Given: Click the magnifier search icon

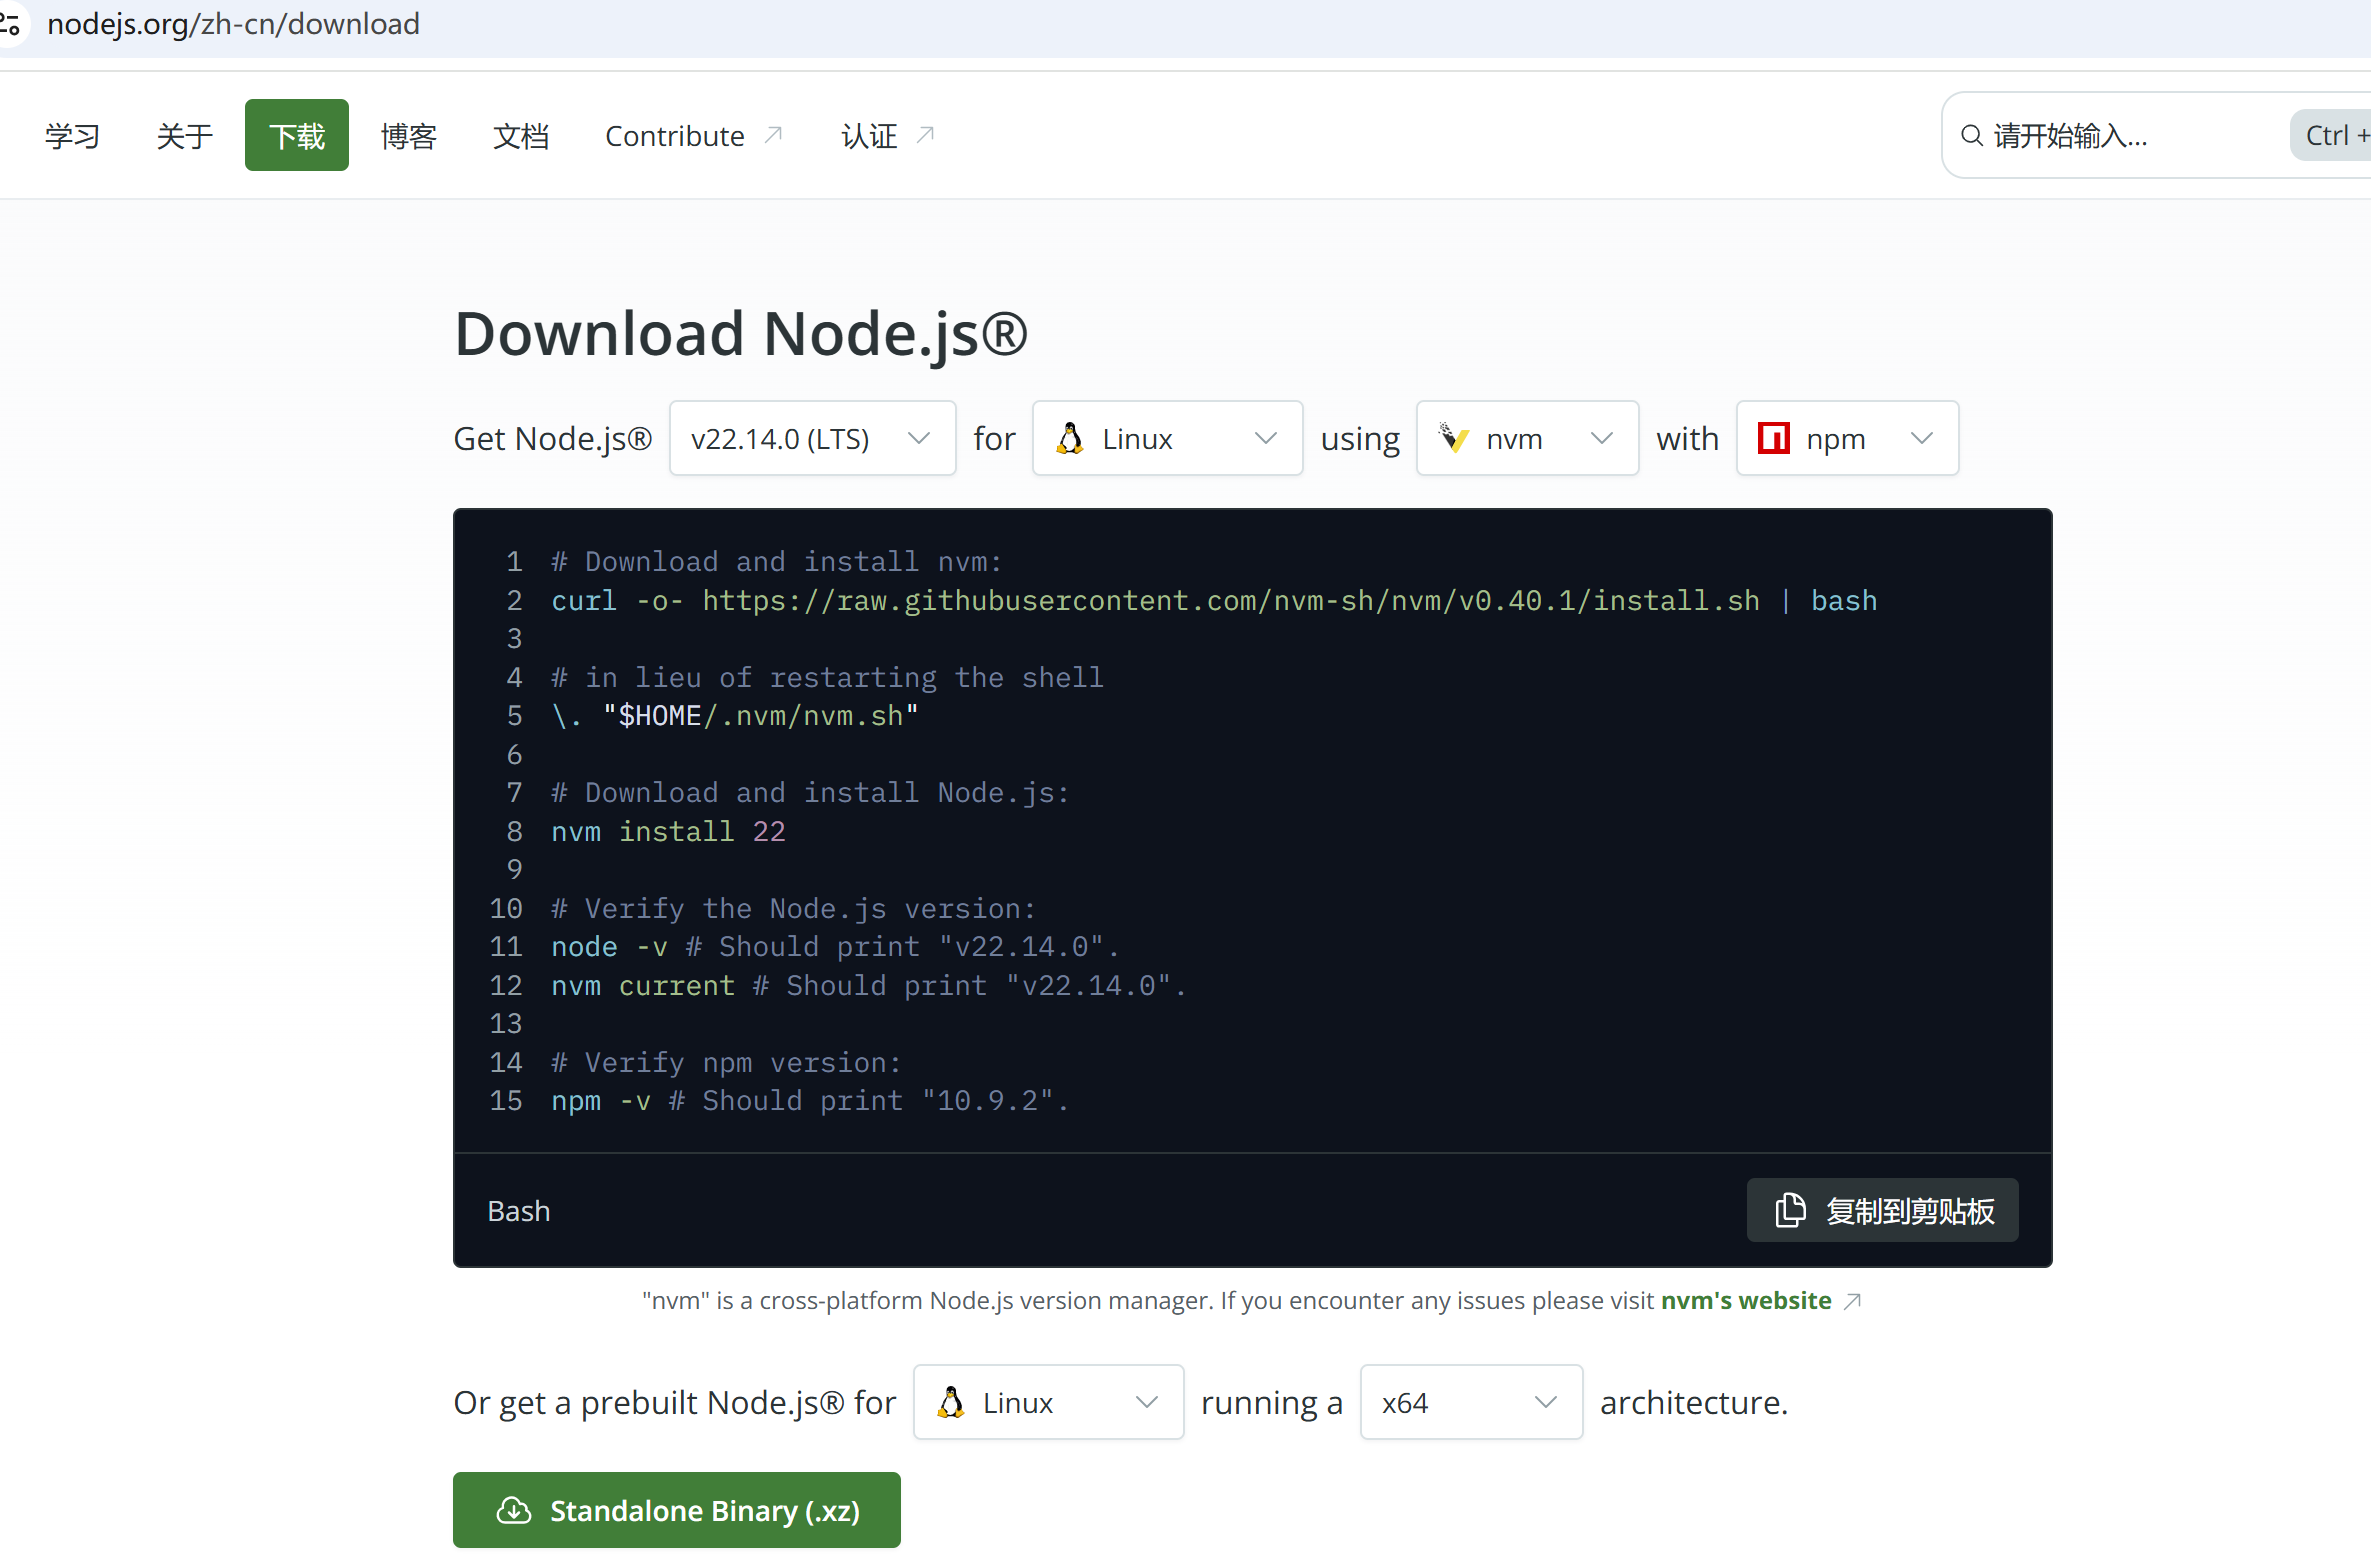Looking at the screenshot, I should (x=1970, y=136).
